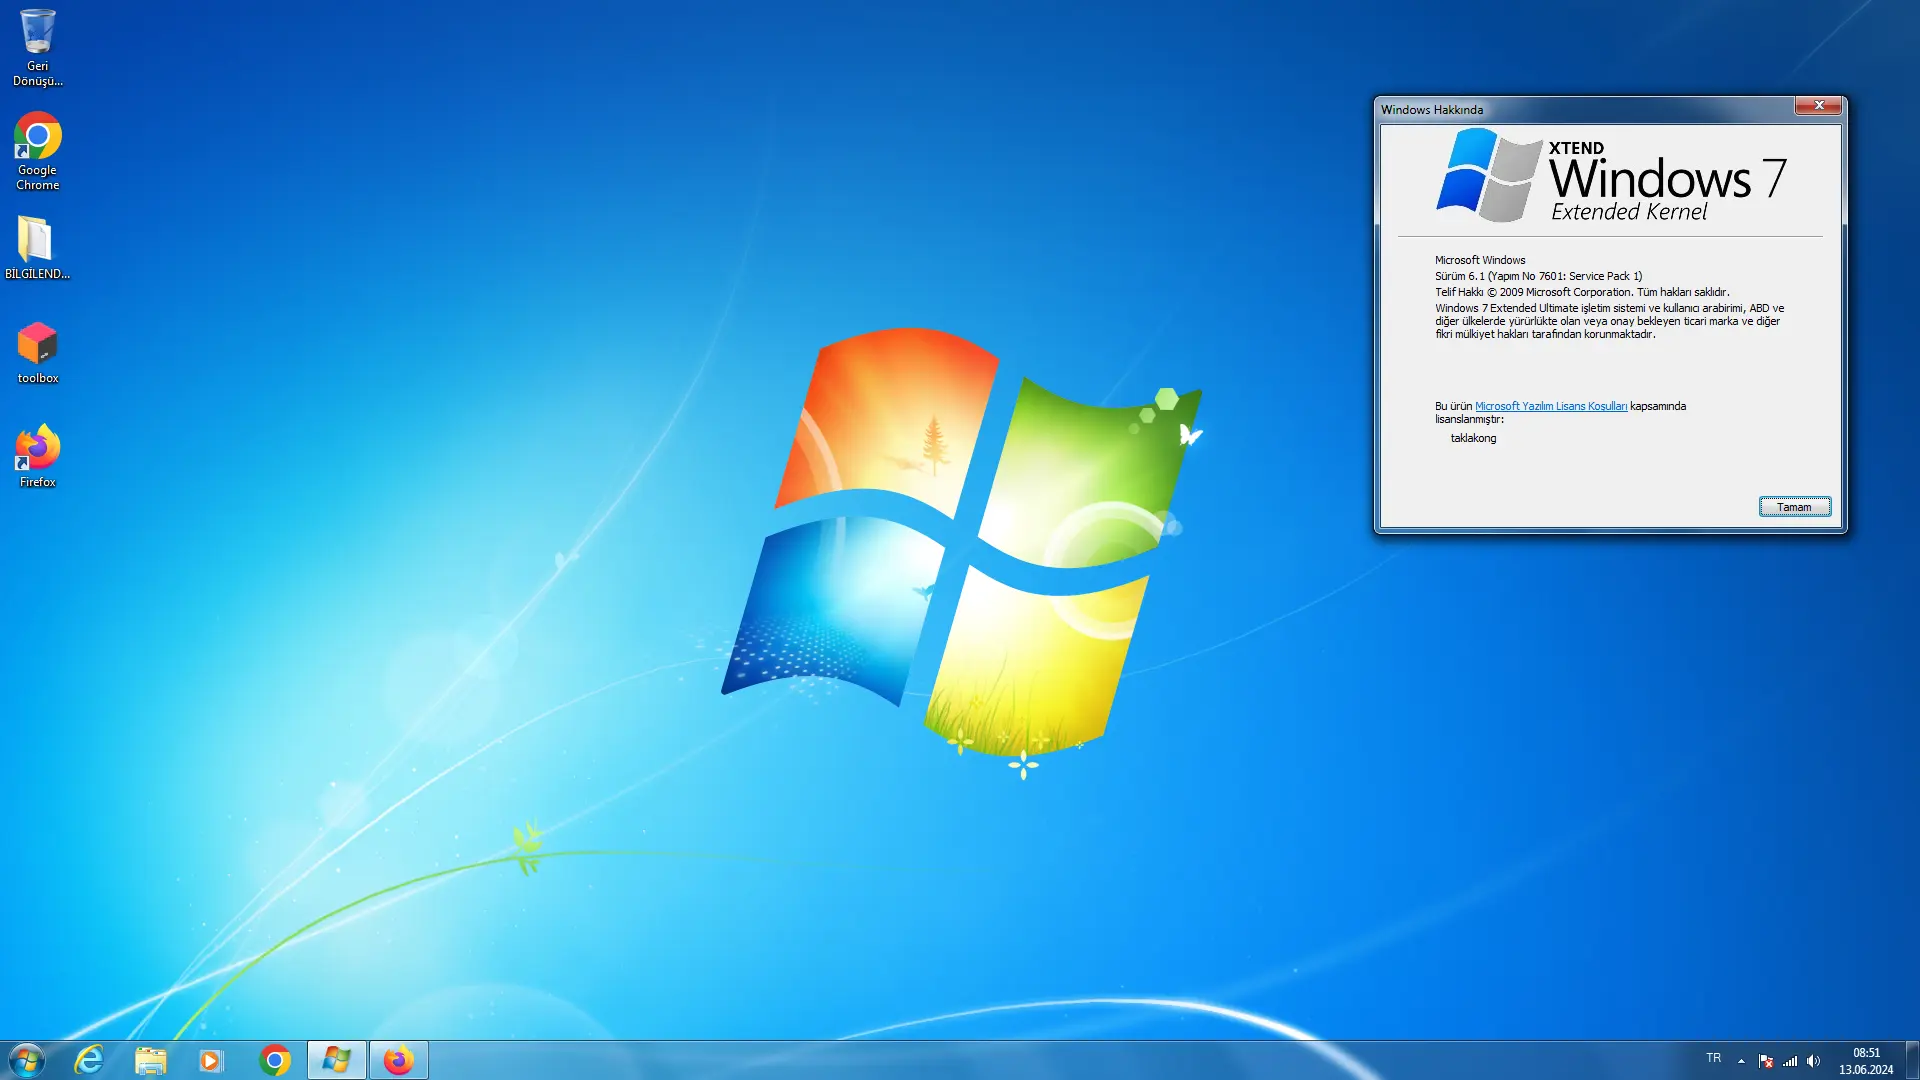
Task: Open the TR input language indicator
Action: pyautogui.click(x=1714, y=1059)
